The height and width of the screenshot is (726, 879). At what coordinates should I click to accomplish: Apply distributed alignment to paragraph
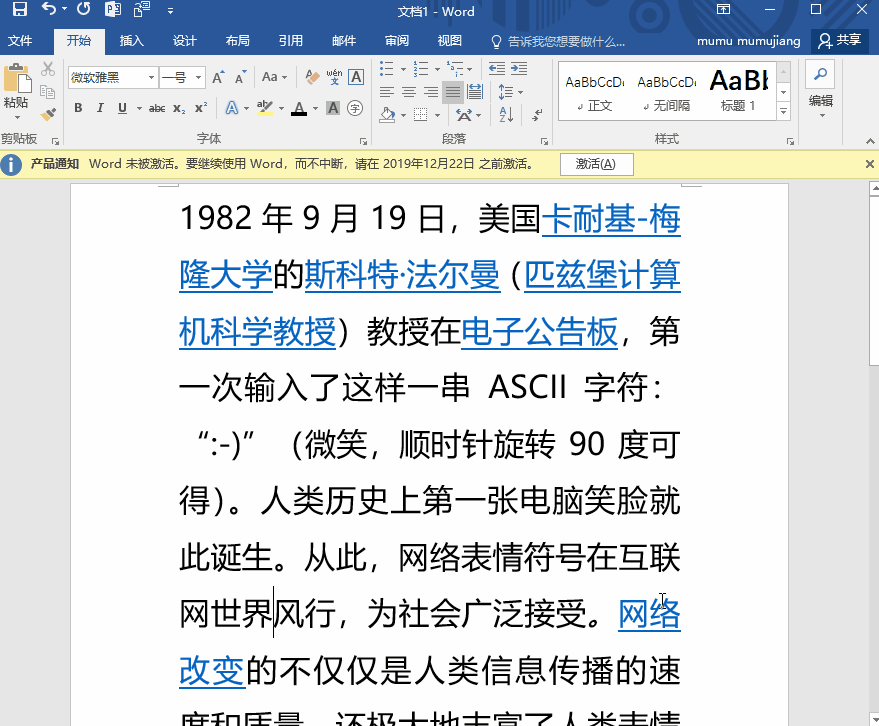(475, 92)
